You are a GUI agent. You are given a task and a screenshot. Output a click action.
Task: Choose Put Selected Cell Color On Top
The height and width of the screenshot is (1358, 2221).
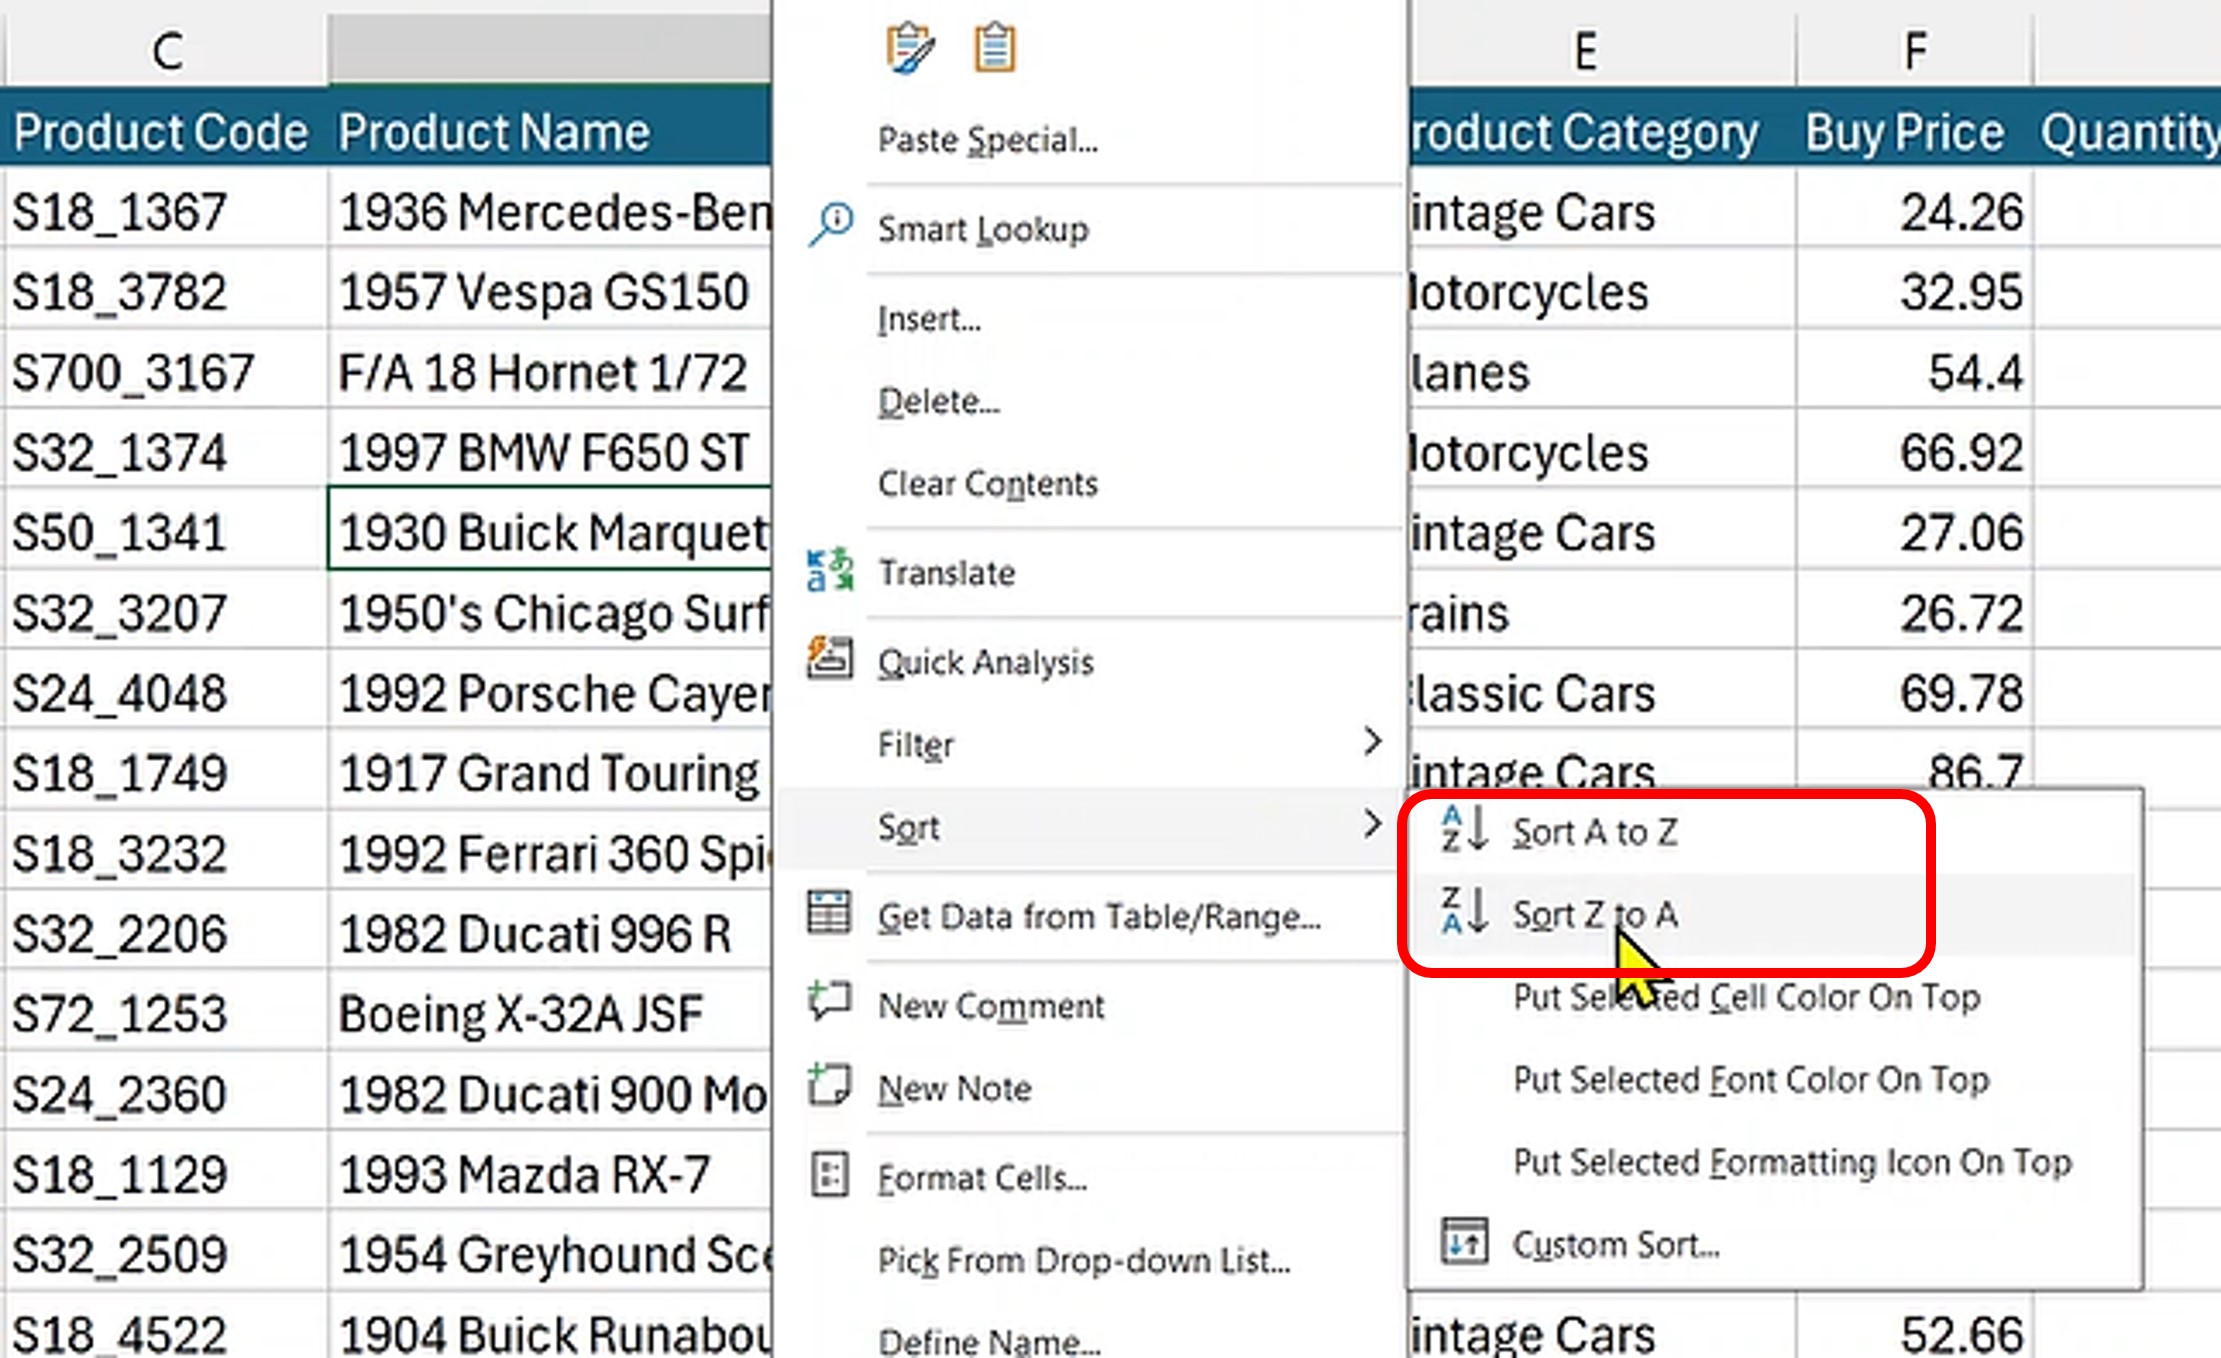[1746, 997]
